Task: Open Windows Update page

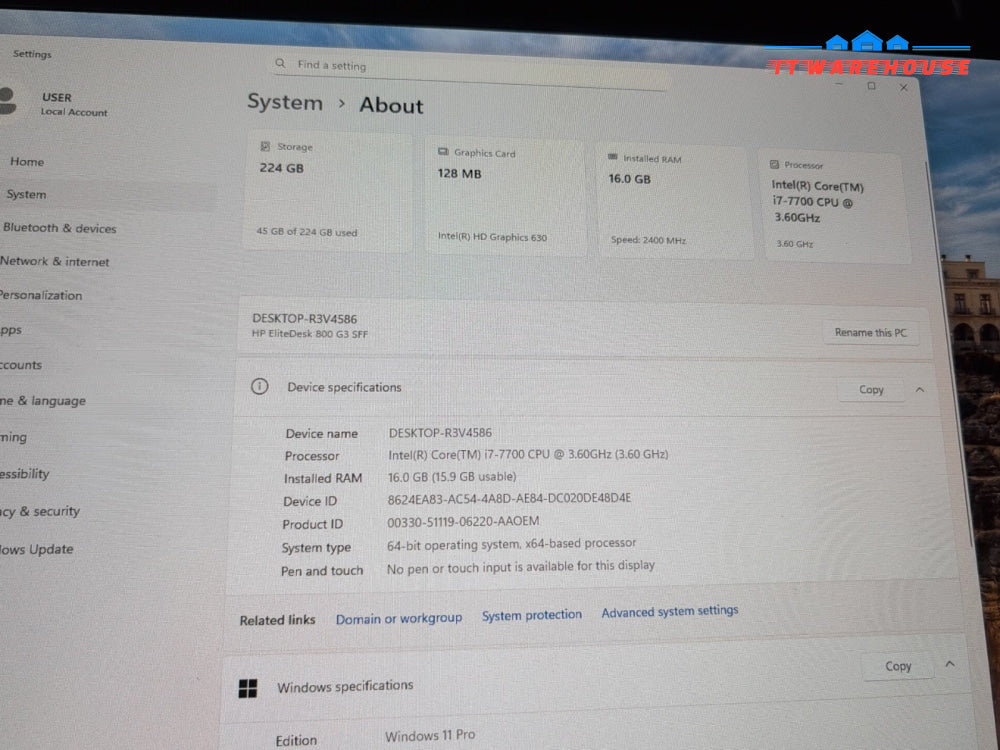Action: pos(36,549)
